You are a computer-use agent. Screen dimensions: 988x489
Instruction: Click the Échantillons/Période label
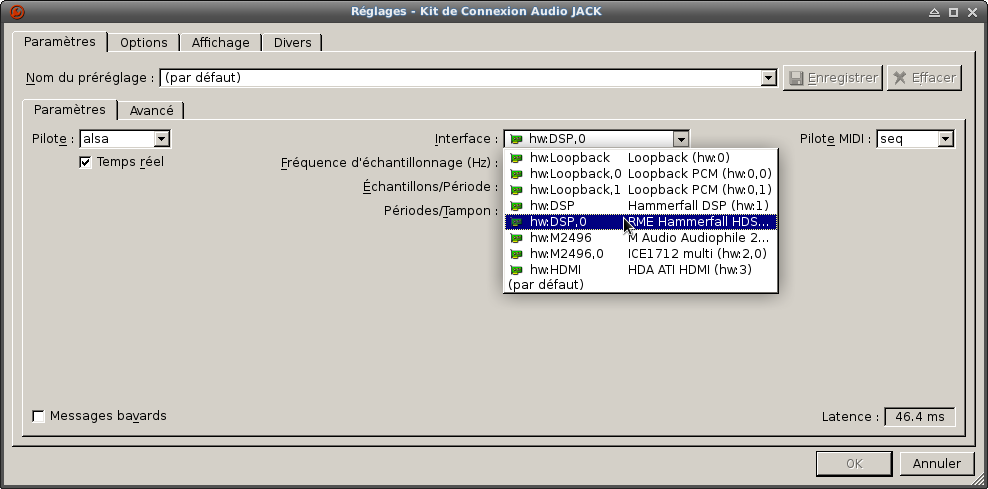430,187
